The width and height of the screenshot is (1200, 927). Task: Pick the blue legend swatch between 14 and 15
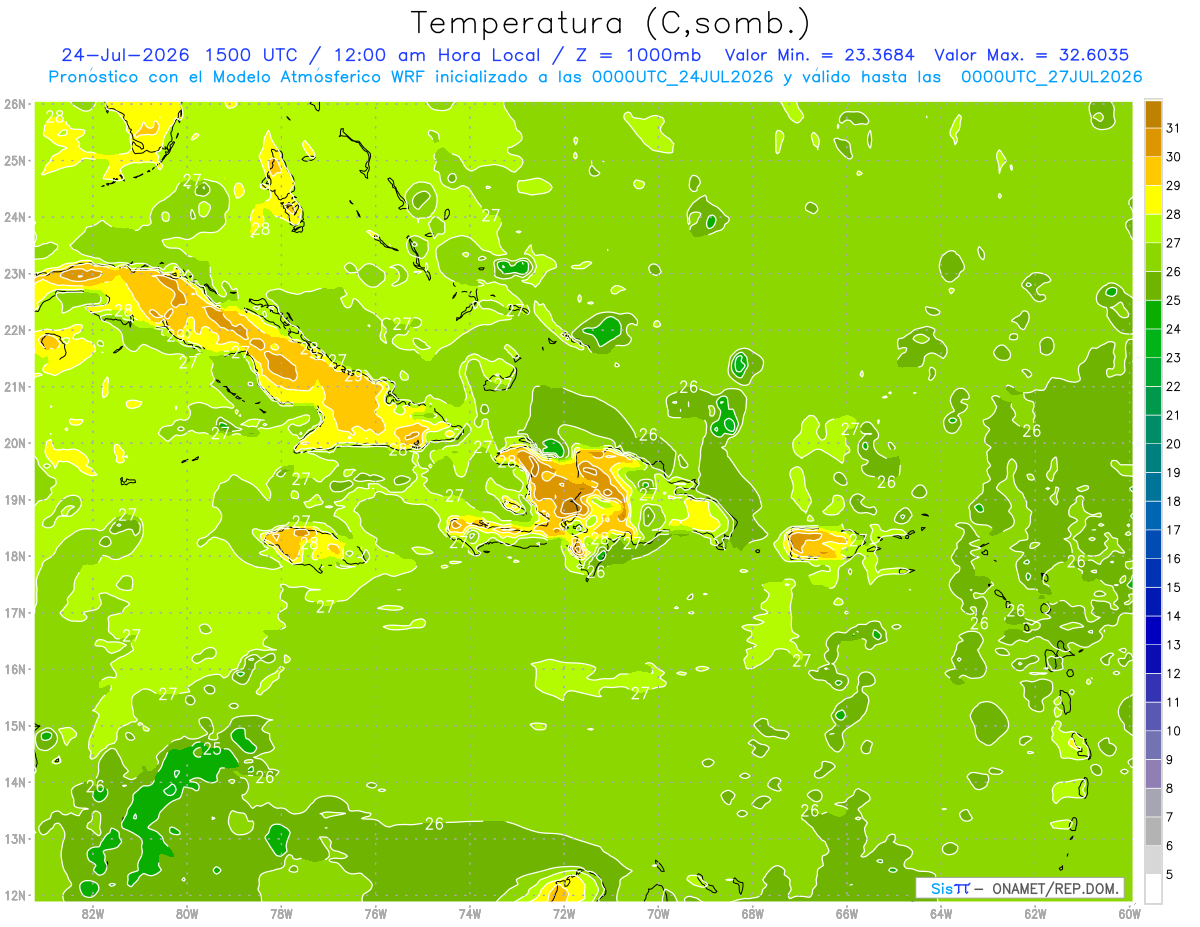pyautogui.click(x=1153, y=602)
